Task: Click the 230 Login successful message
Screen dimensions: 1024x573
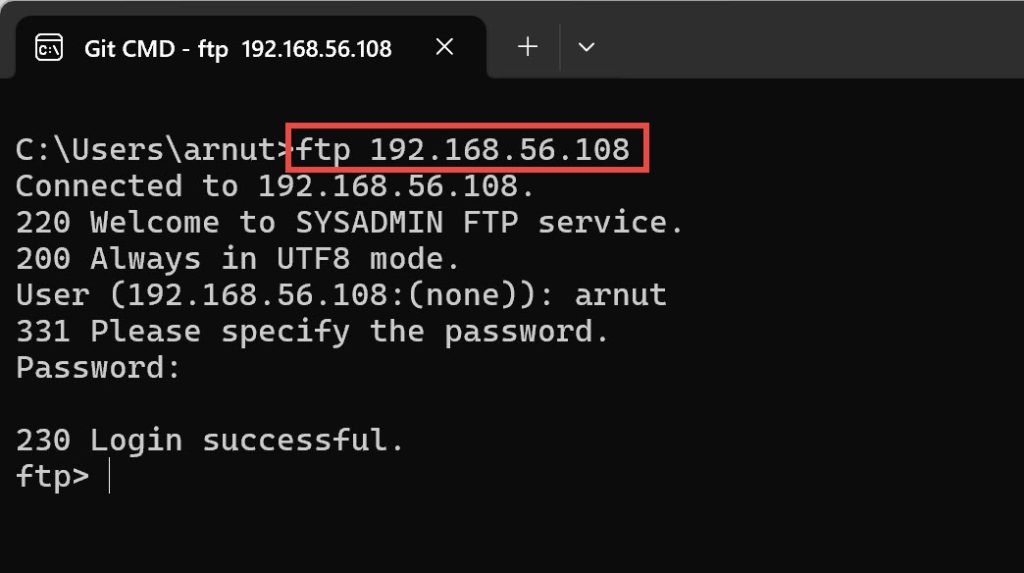Action: coord(210,440)
